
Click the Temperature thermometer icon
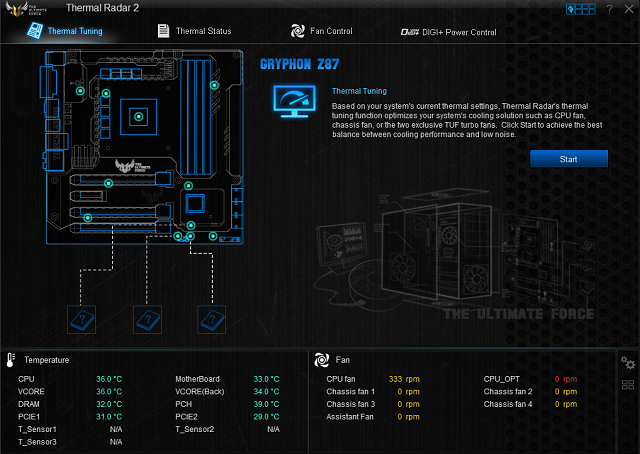click(x=11, y=359)
